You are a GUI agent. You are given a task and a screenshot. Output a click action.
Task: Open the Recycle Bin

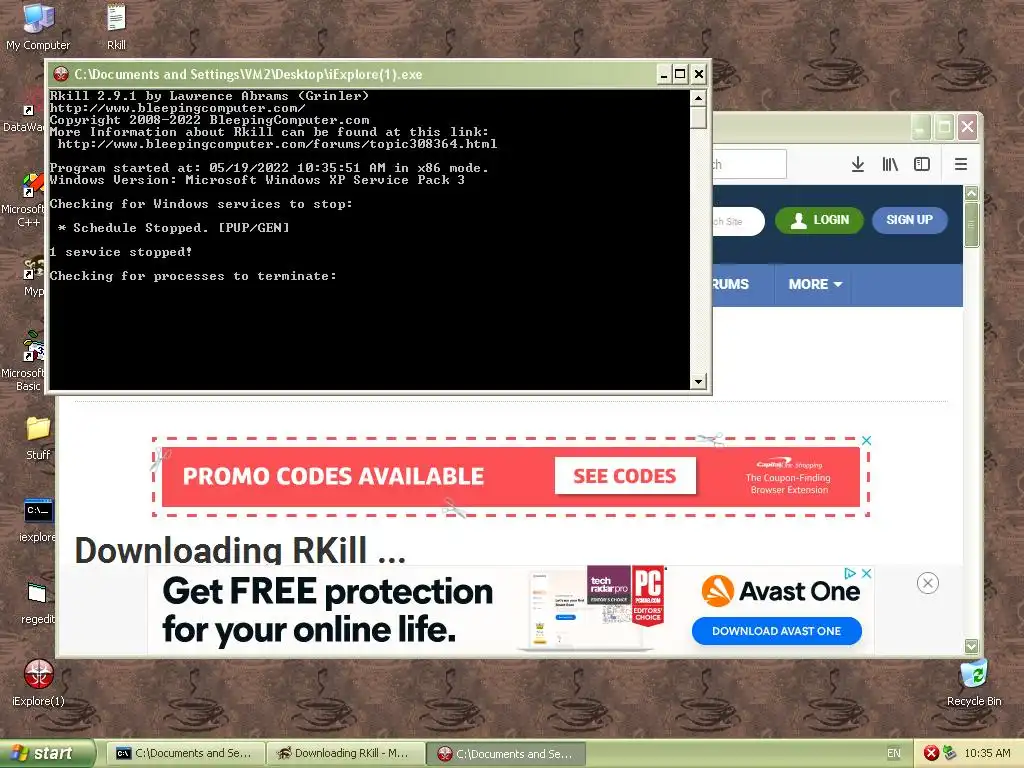[974, 682]
